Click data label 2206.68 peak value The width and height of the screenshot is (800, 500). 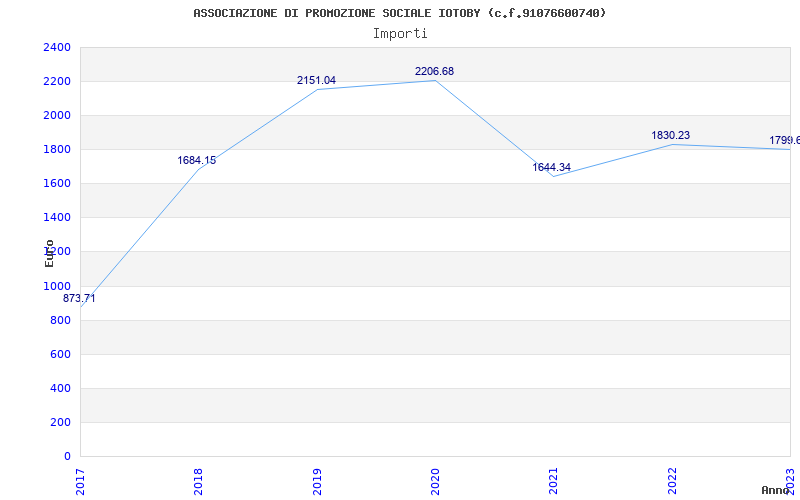(x=434, y=71)
